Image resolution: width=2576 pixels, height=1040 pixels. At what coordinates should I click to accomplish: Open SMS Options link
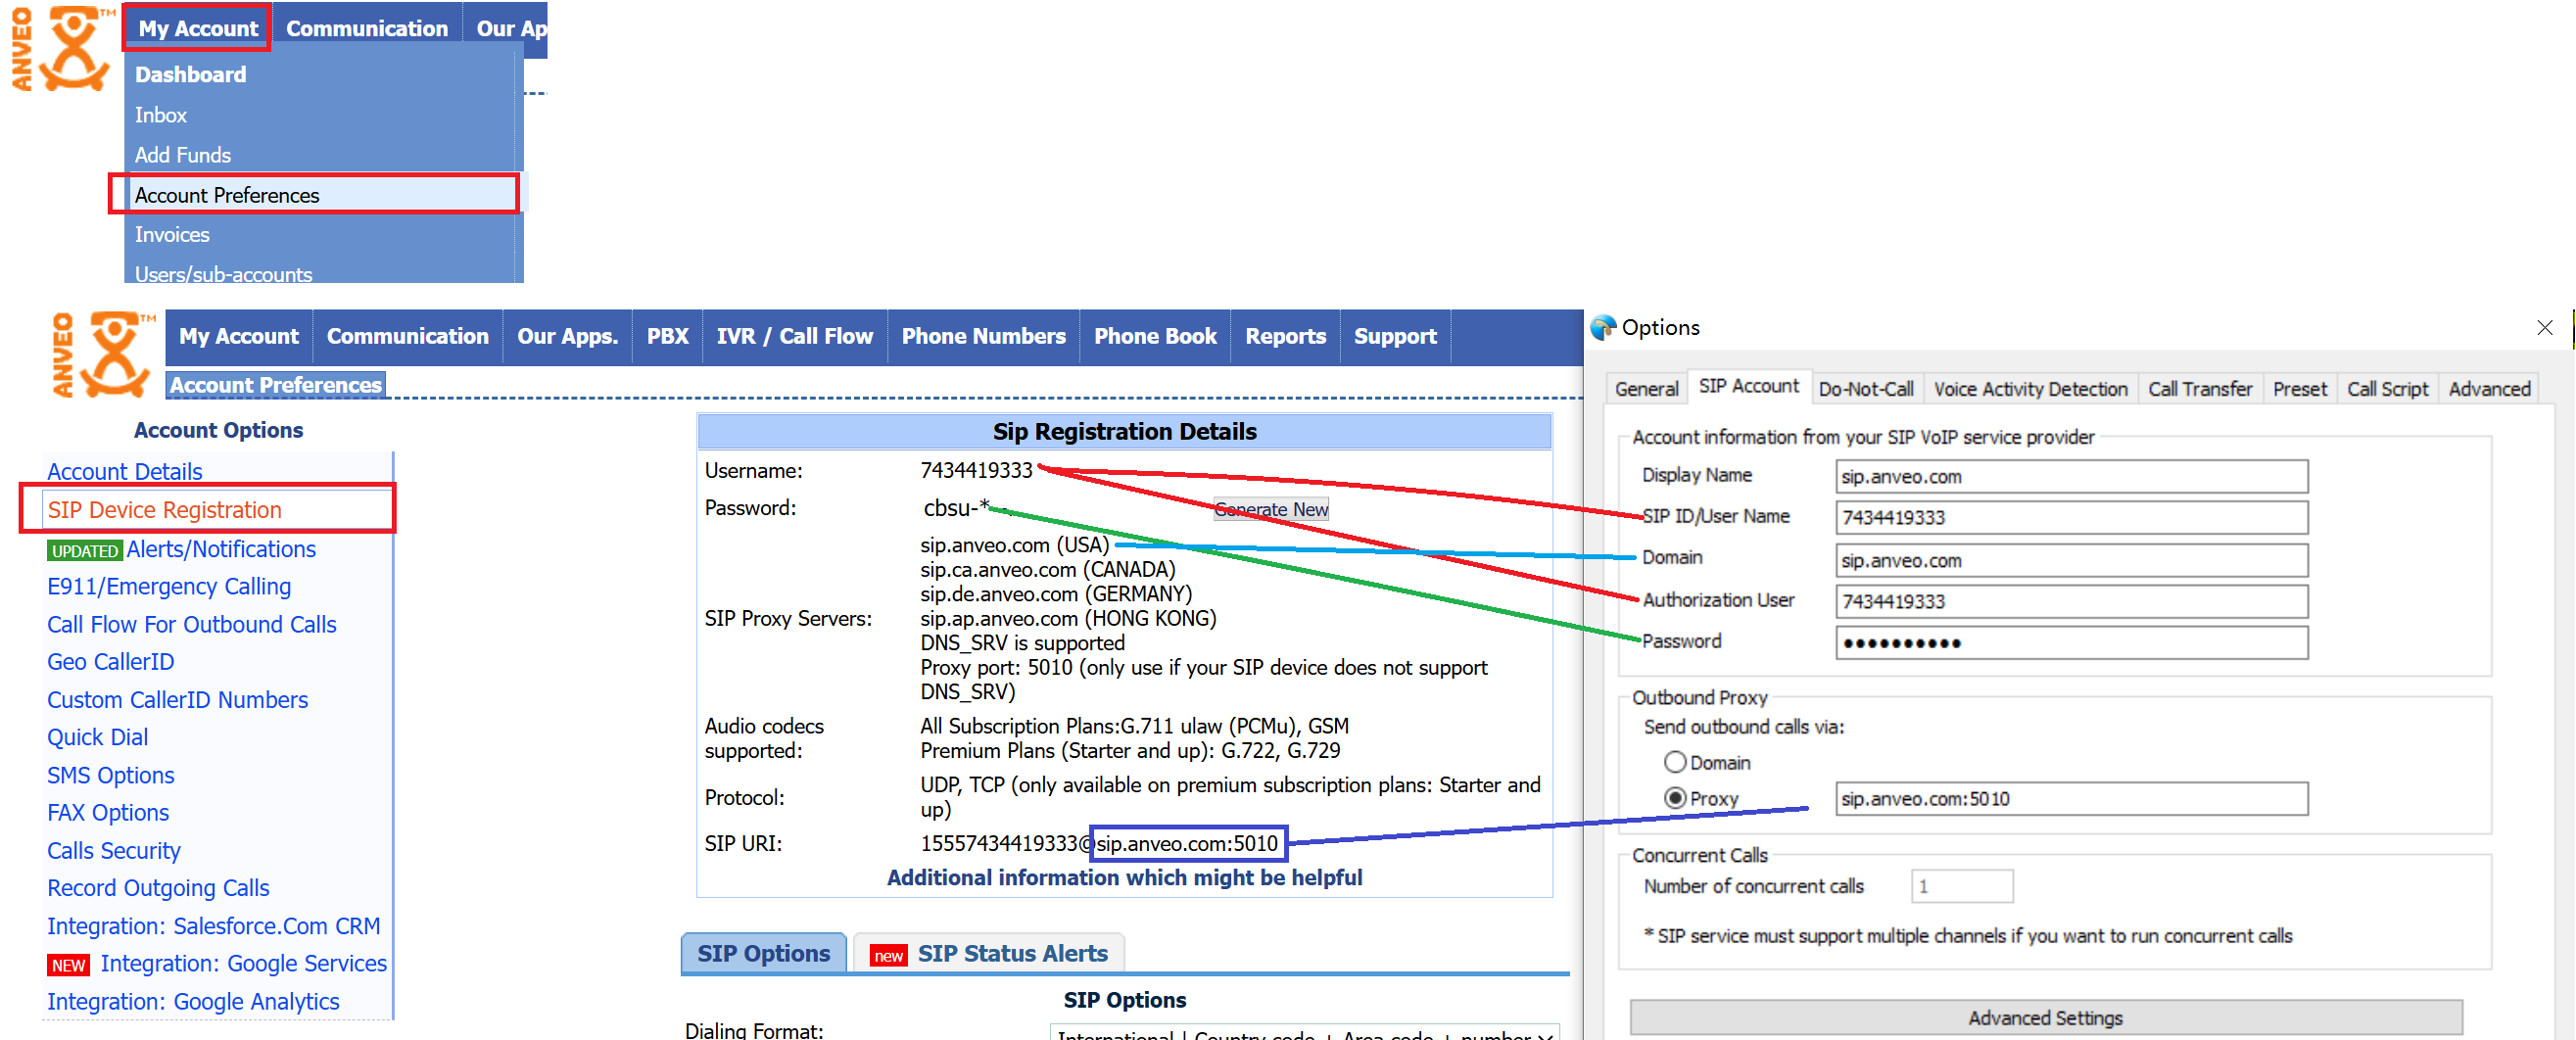(x=111, y=776)
